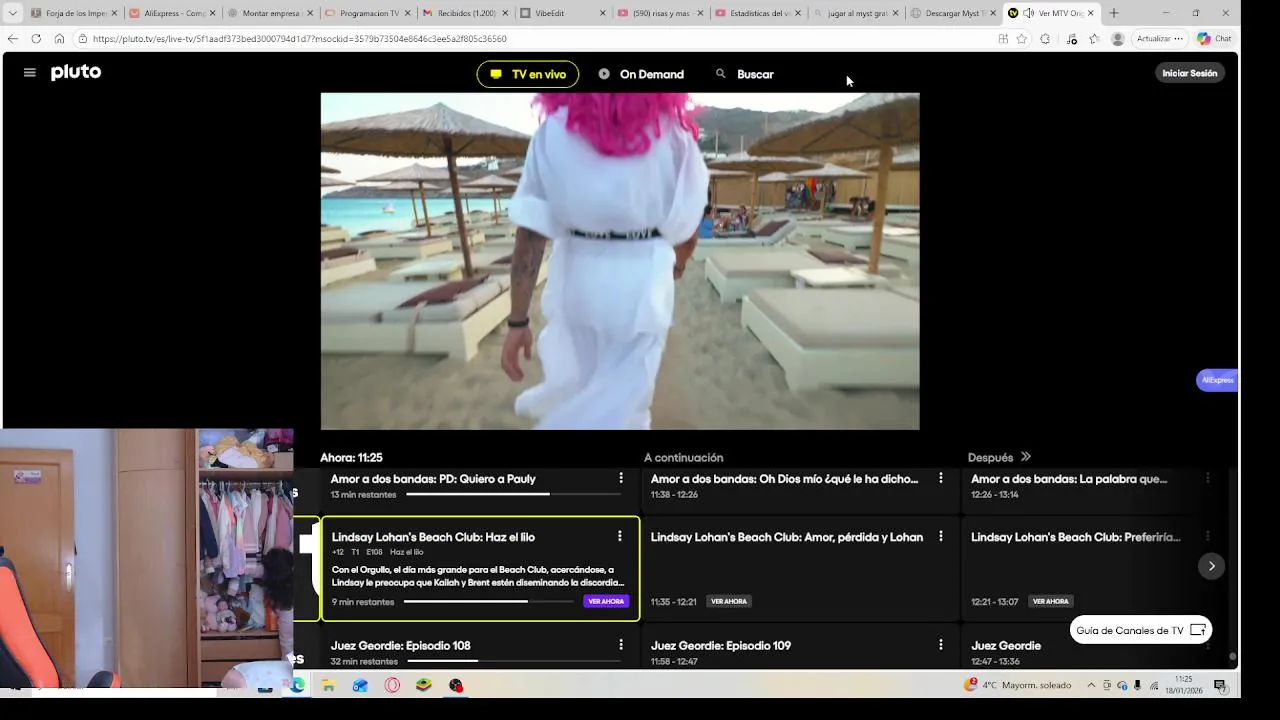Image resolution: width=1280 pixels, height=720 pixels.
Task: Mute the Ver MTV tab audio
Action: pyautogui.click(x=1028, y=13)
